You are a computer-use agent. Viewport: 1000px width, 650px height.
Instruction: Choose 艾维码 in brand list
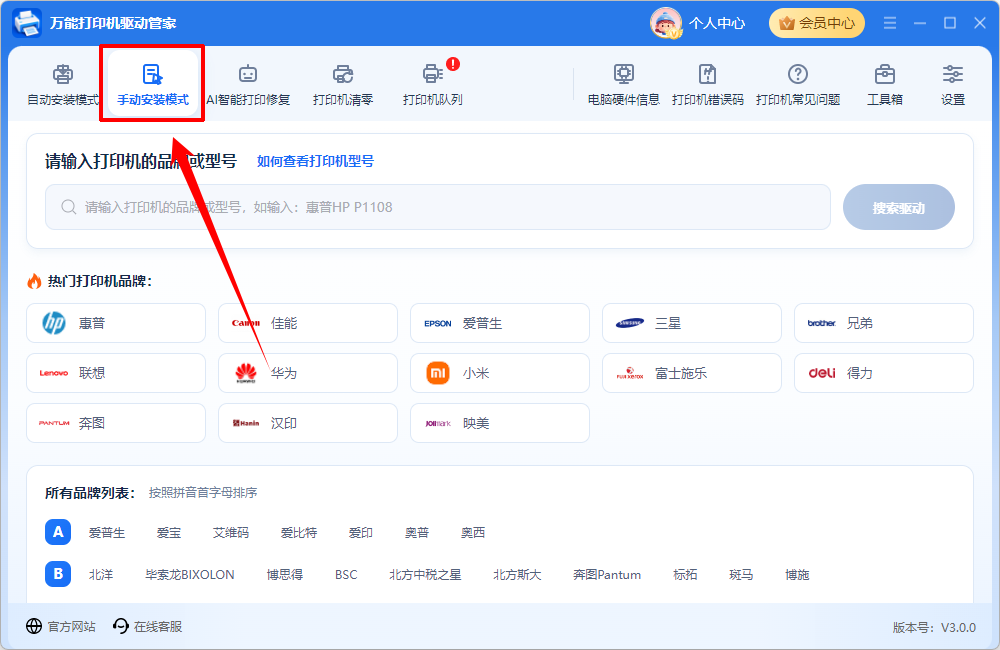click(231, 533)
